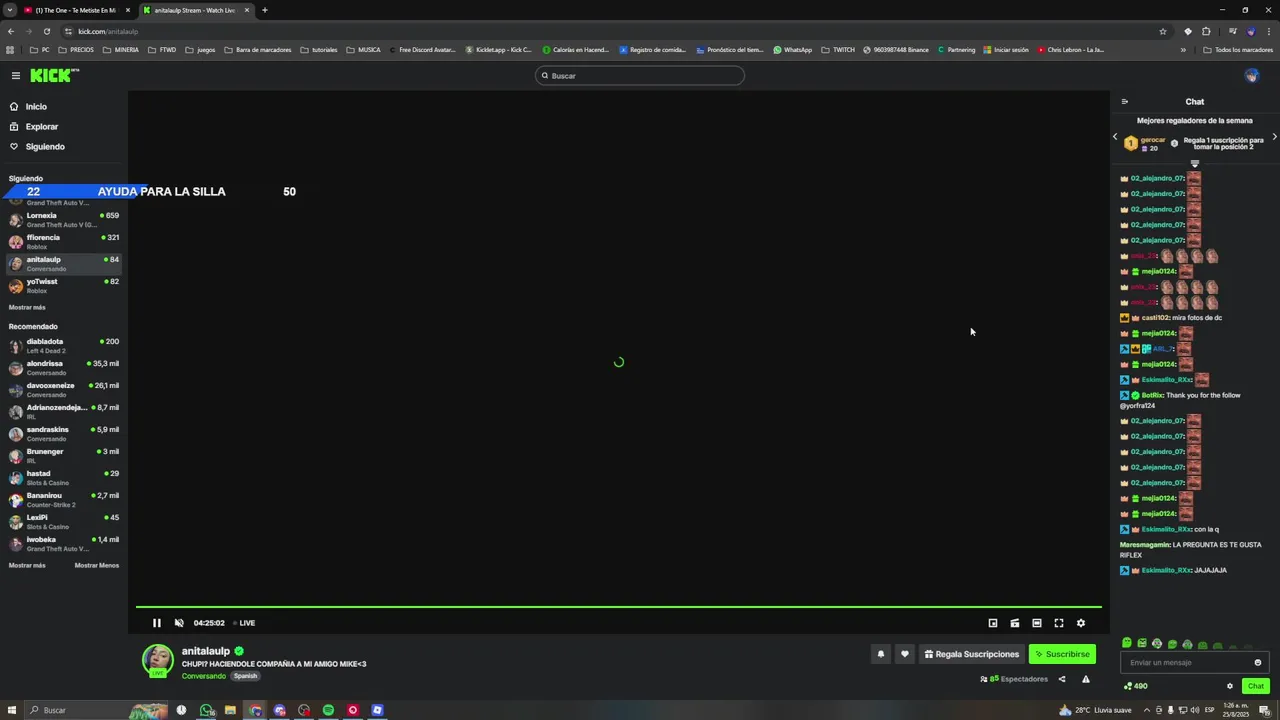Pause the live stream playback

[157, 623]
